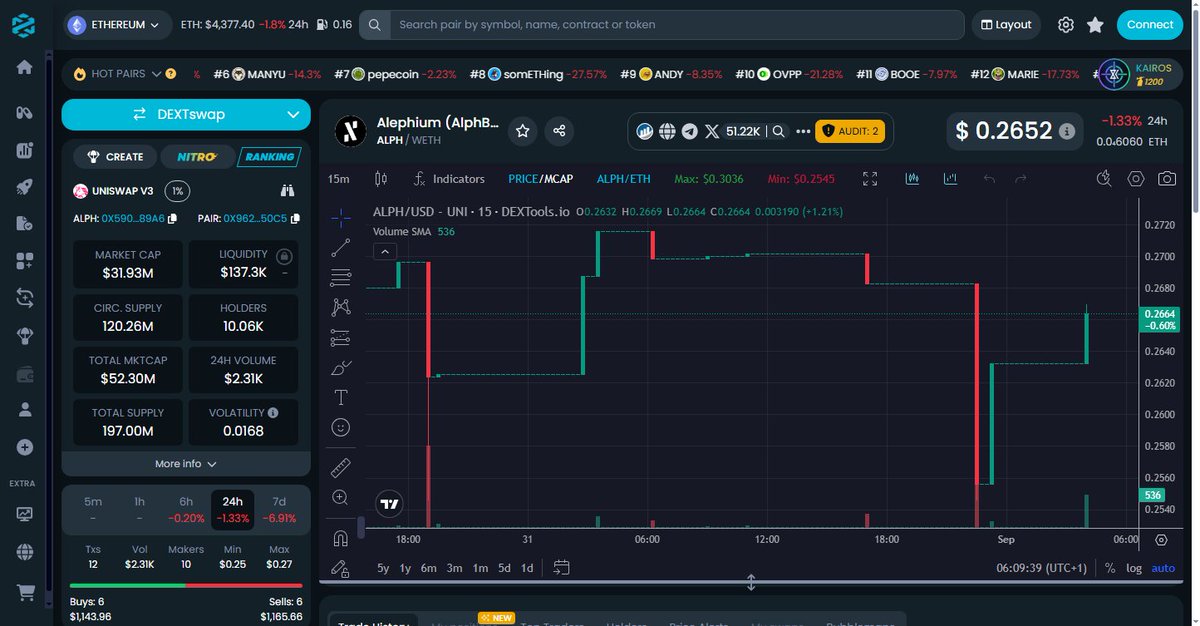Select the 6h stats period tab
The width and height of the screenshot is (1200, 626).
pyautogui.click(x=186, y=510)
